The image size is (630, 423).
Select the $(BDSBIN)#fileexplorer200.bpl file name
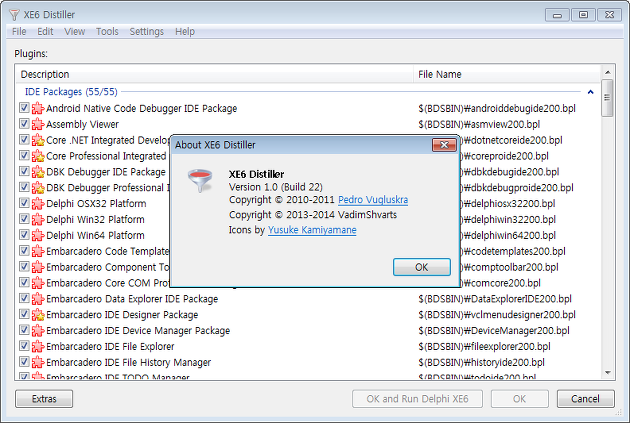484,347
